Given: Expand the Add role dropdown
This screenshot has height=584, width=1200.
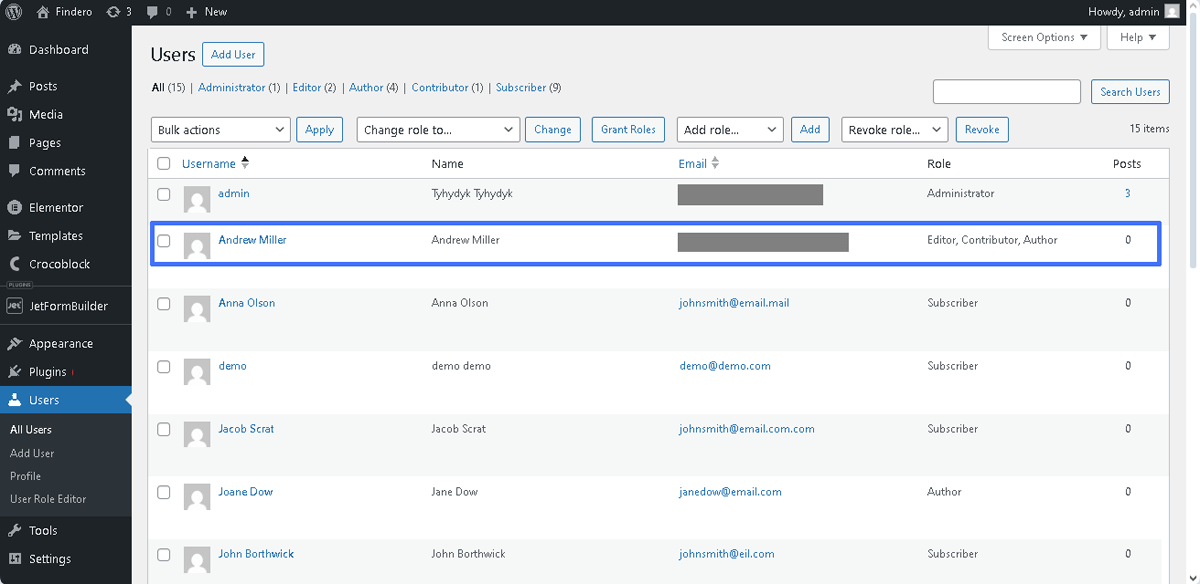Looking at the screenshot, I should 727,129.
